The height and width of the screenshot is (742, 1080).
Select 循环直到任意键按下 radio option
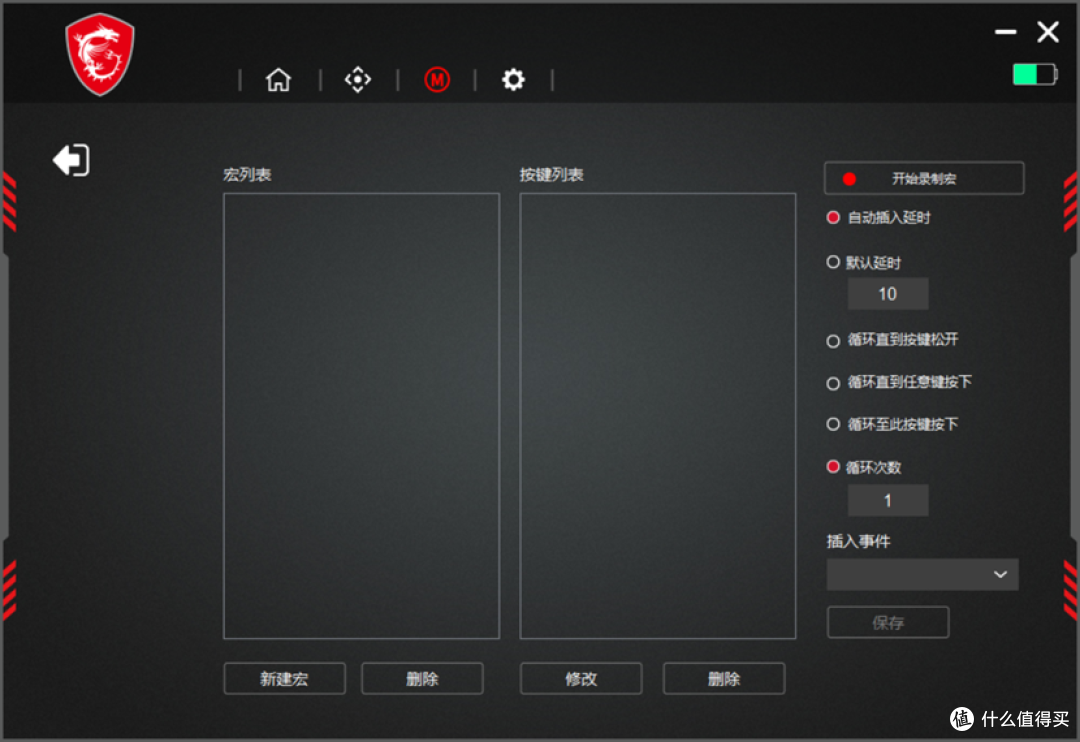(833, 384)
